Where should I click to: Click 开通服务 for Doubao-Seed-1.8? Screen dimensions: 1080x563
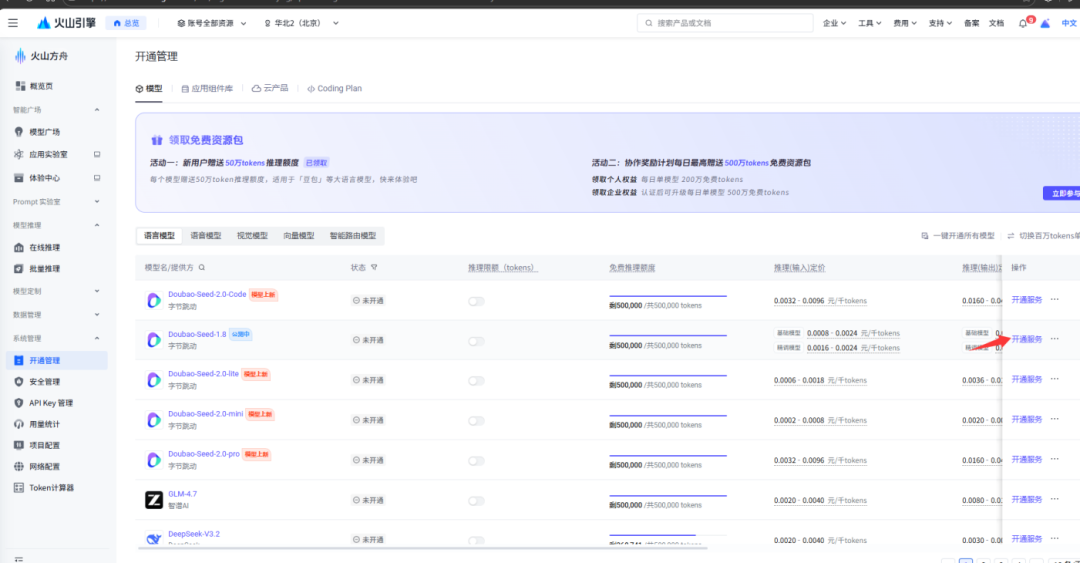pyautogui.click(x=1026, y=339)
